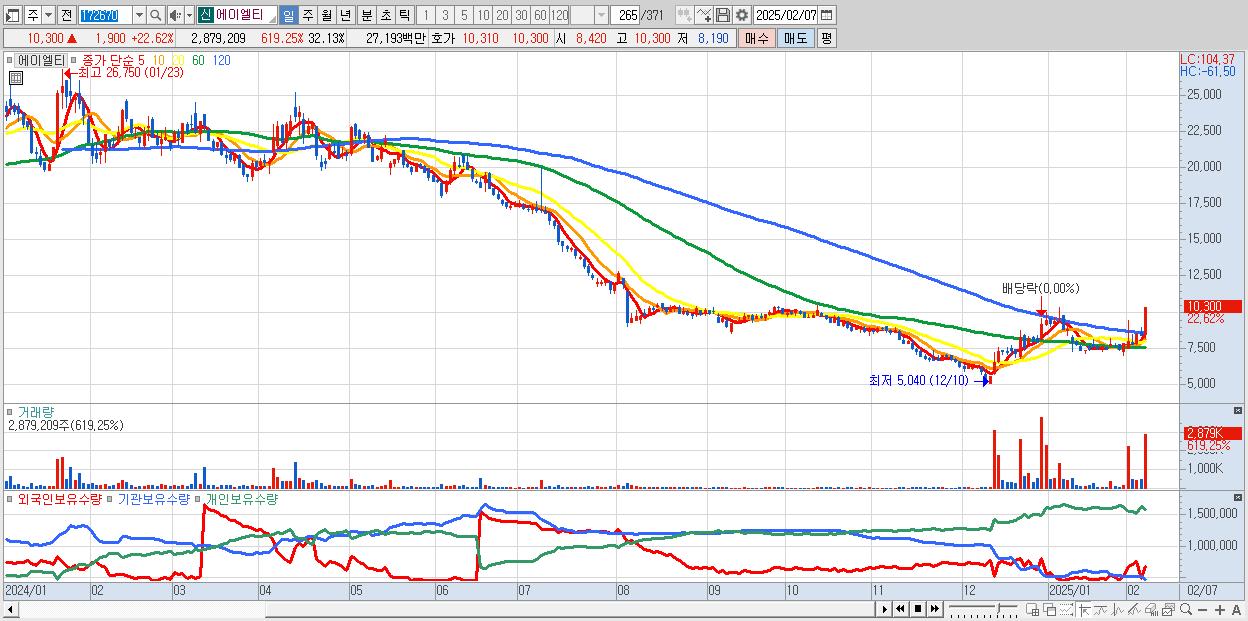The height and width of the screenshot is (621, 1248).
Task: Expand the stock code history dropdown
Action: pyautogui.click(x=139, y=15)
